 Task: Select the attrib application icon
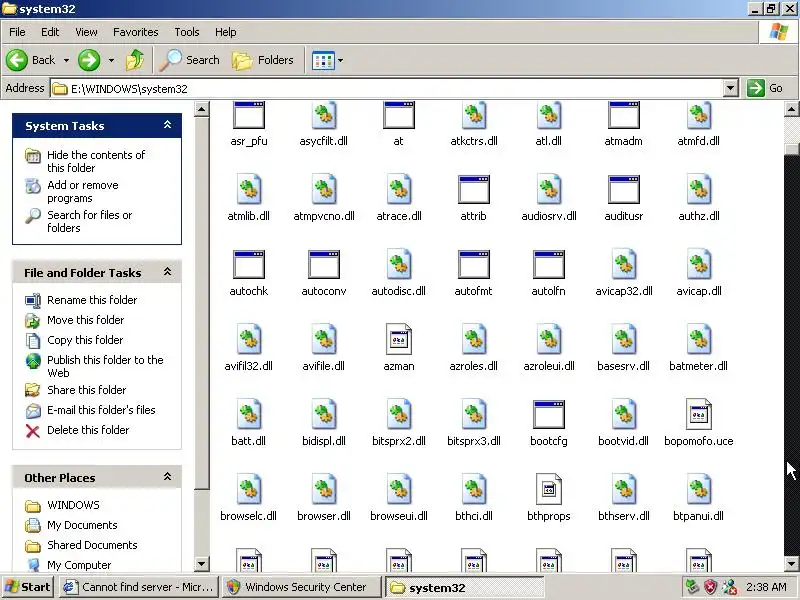click(473, 189)
